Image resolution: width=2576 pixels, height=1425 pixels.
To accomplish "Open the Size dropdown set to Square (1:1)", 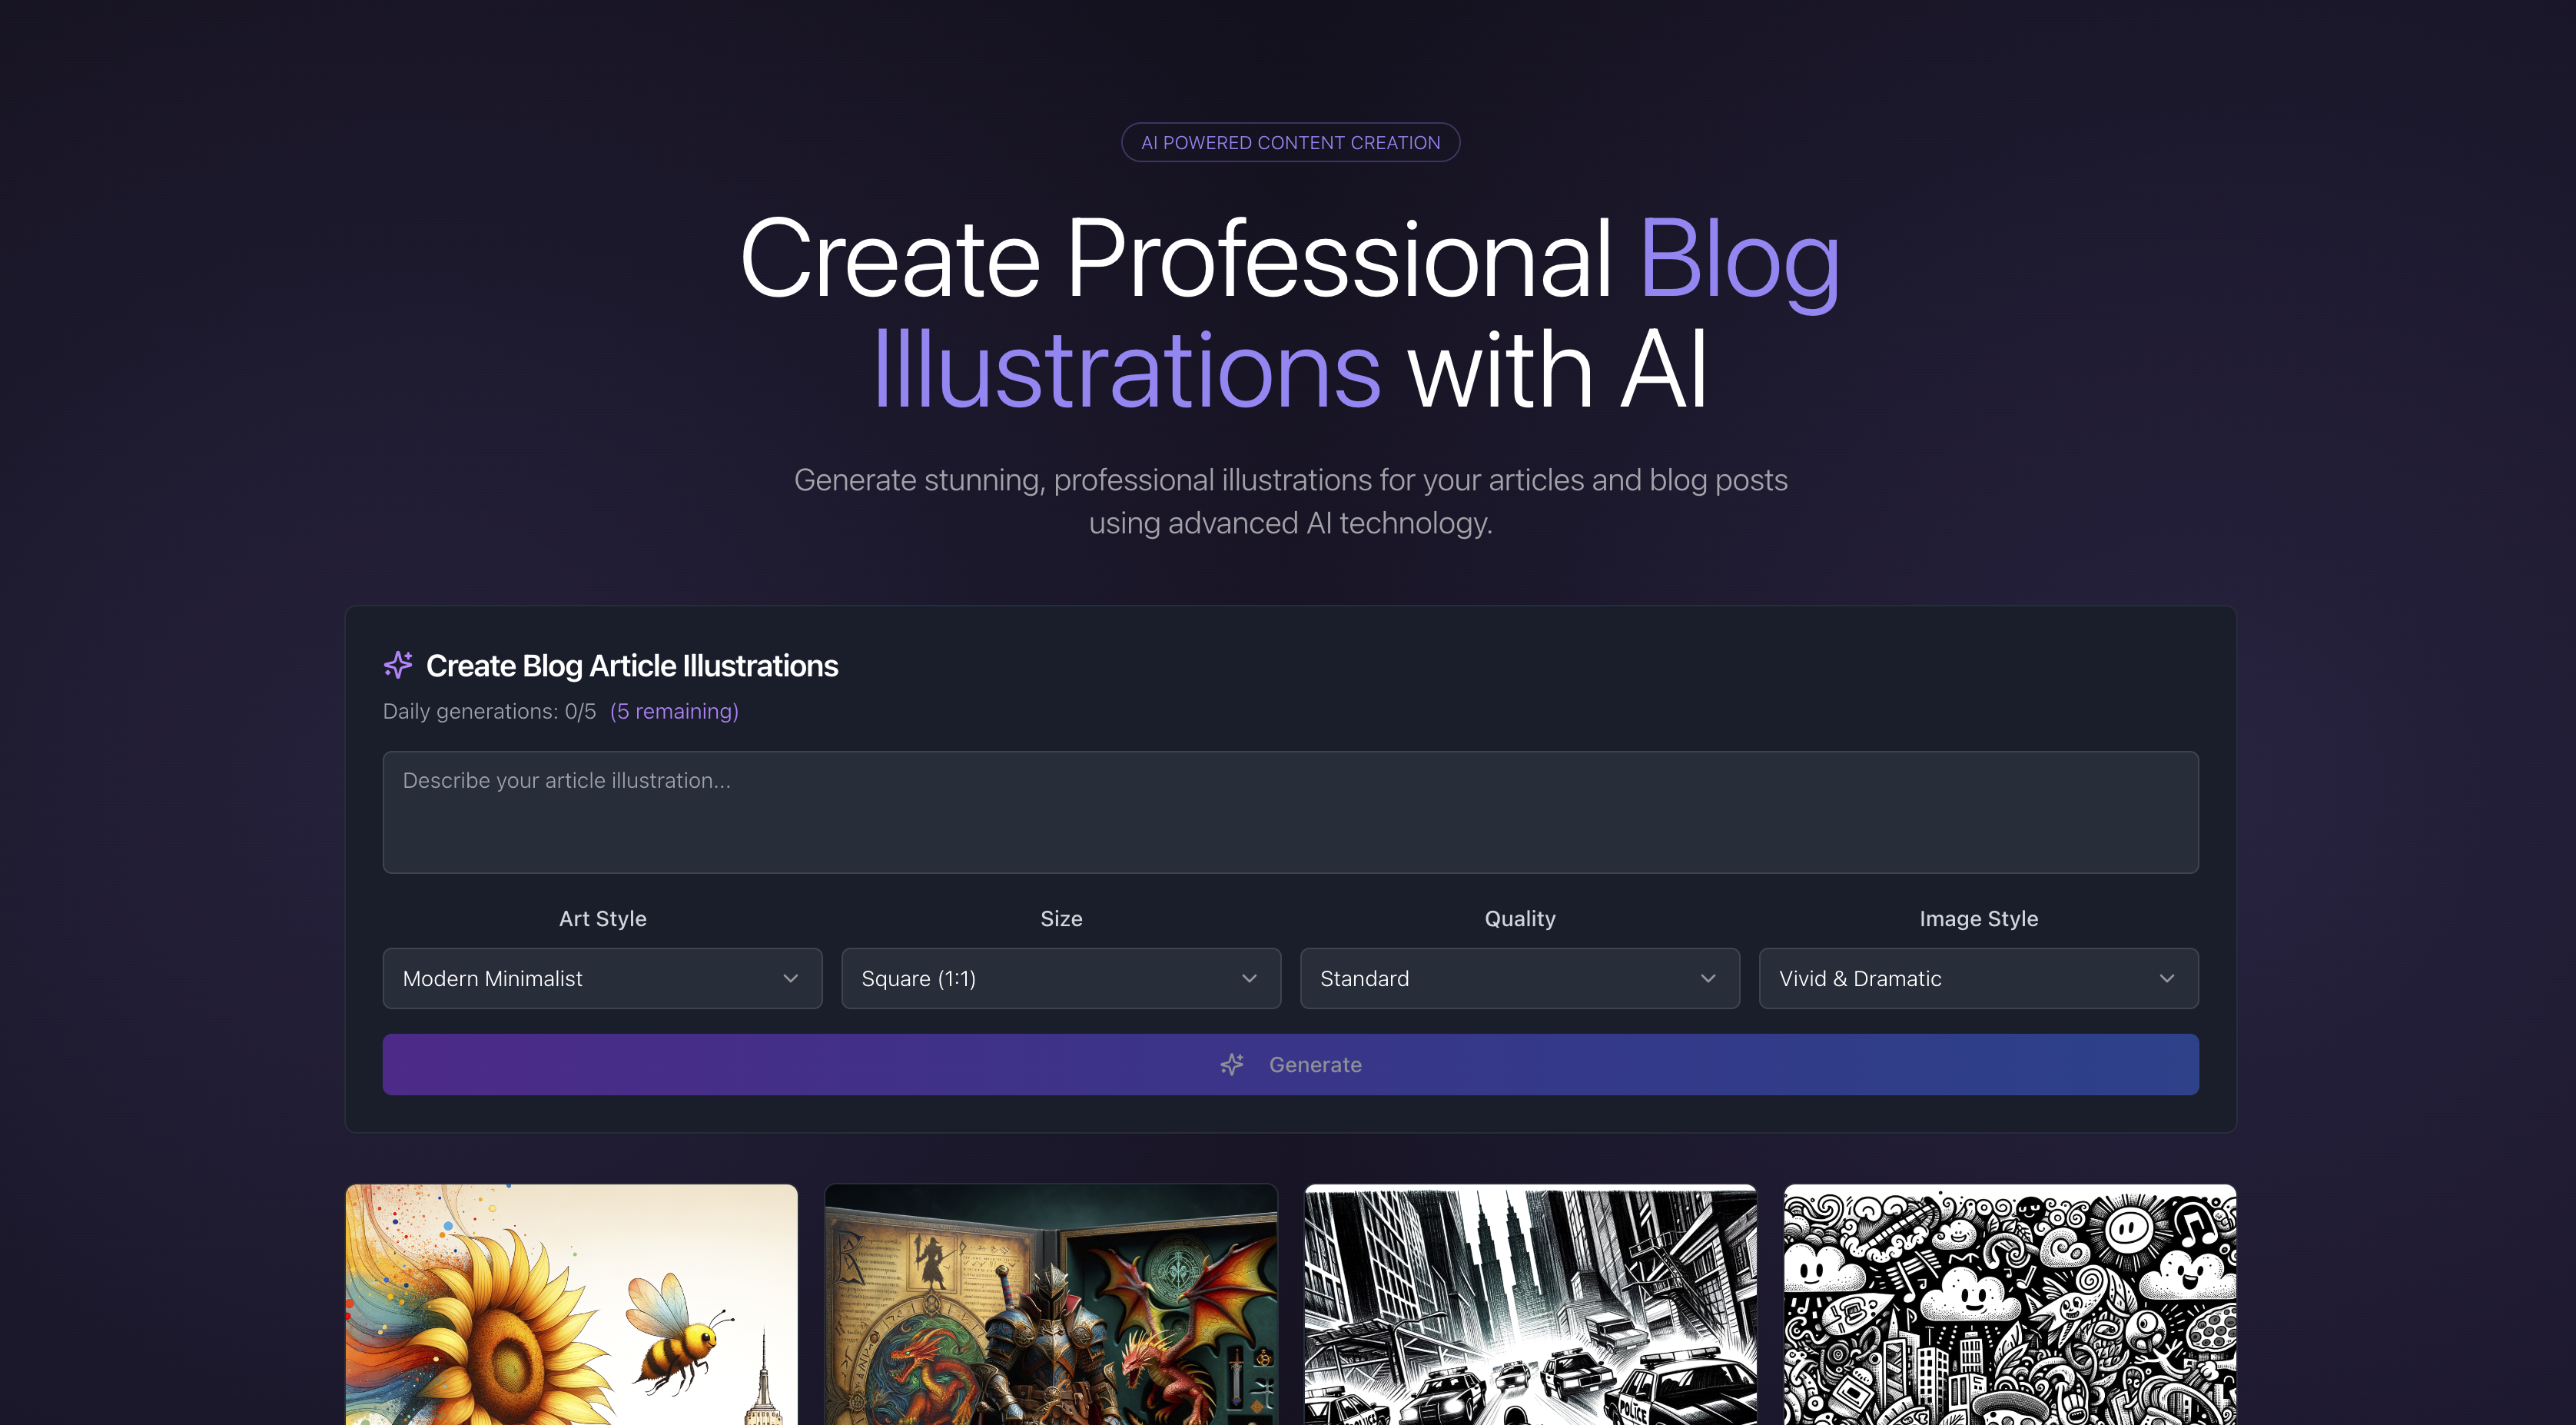I will tap(1061, 978).
